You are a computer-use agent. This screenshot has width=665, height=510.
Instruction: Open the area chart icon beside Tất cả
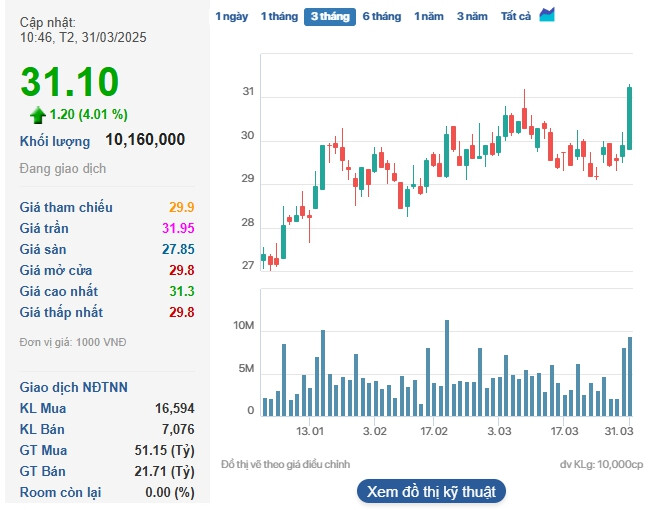click(546, 15)
